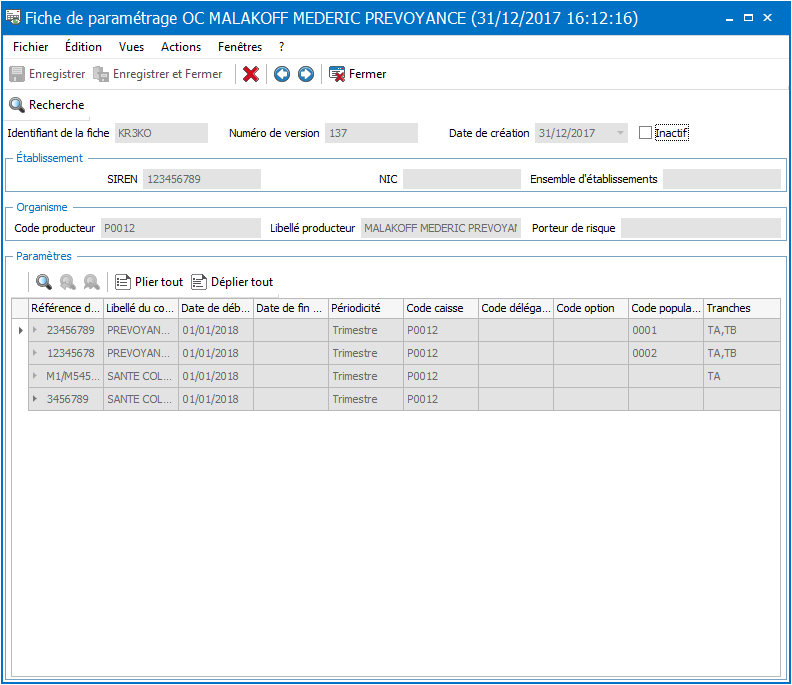Image resolution: width=792 pixels, height=685 pixels.
Task: Open the Recherche magnifier tool
Action: 17,105
